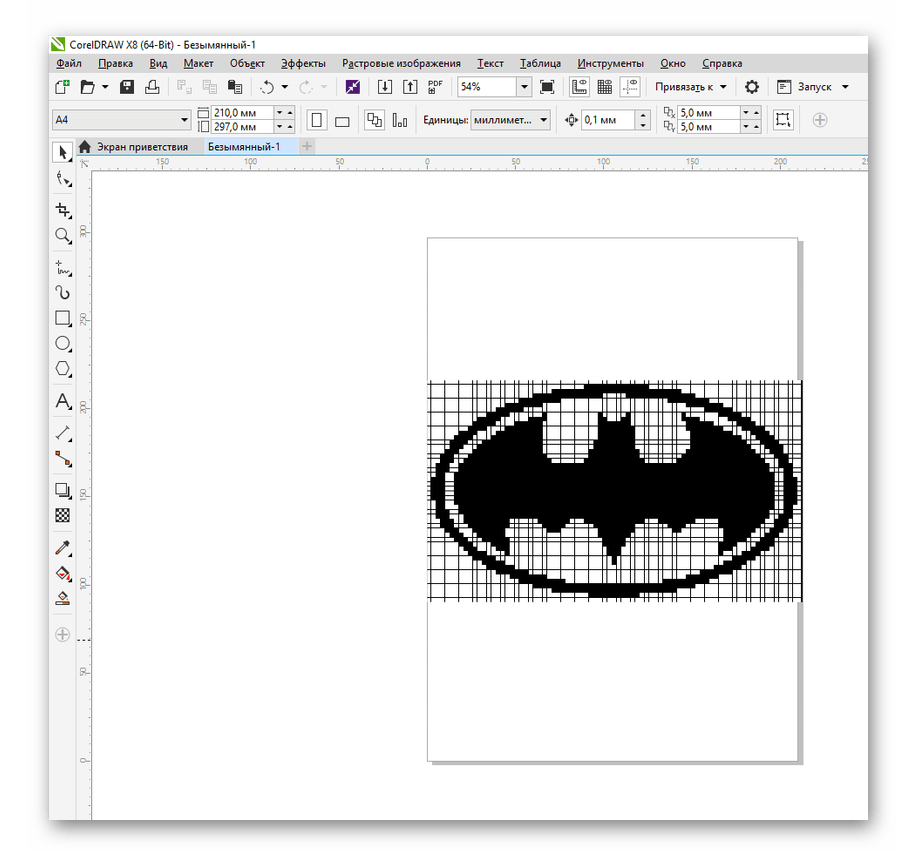Switch to Экран приветствия tab

point(141,146)
